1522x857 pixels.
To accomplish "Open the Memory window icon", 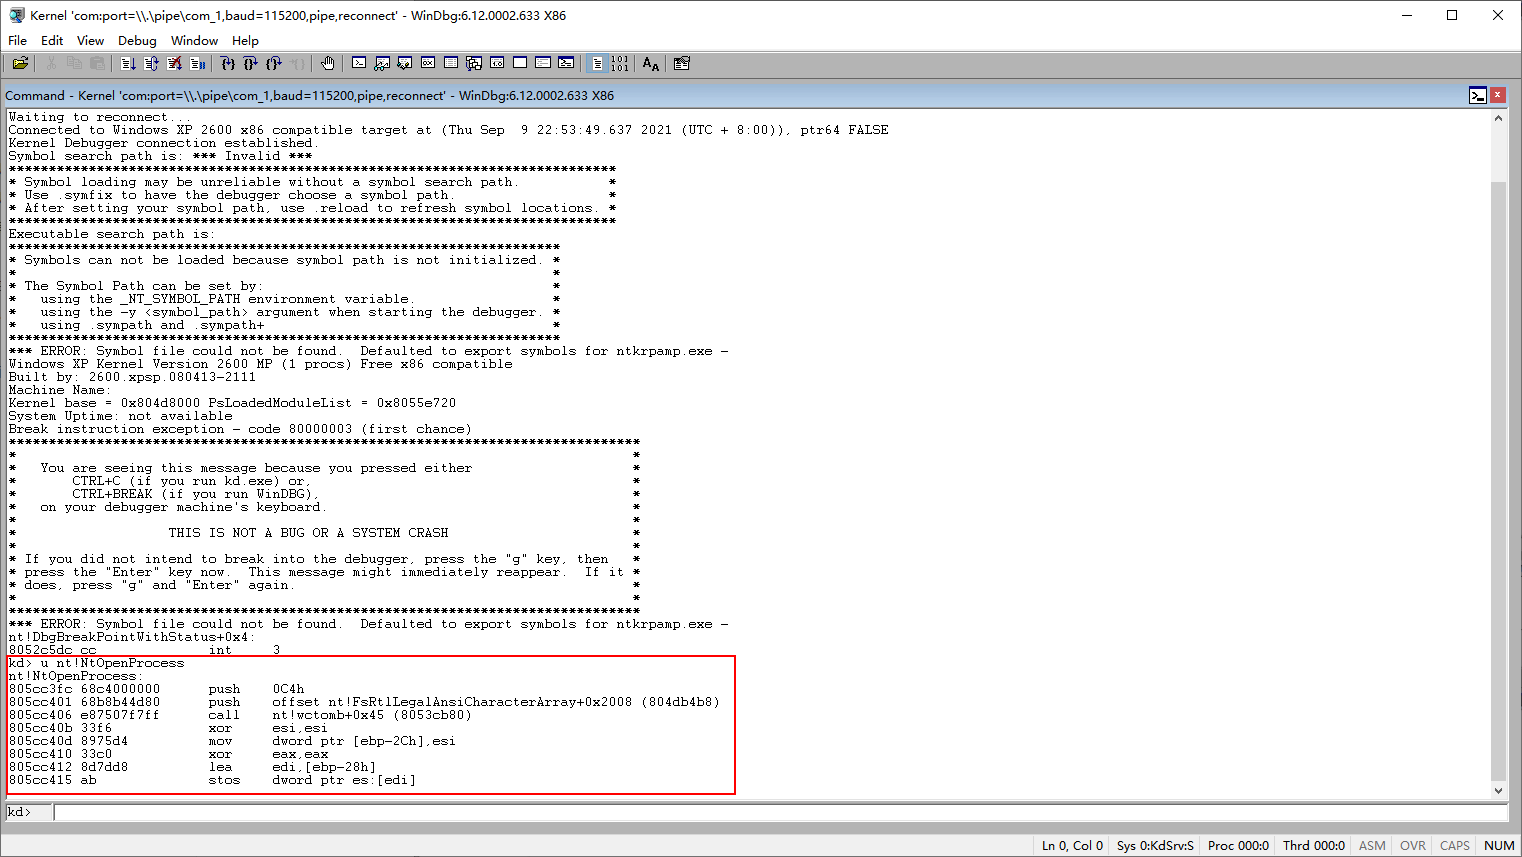I will point(450,63).
